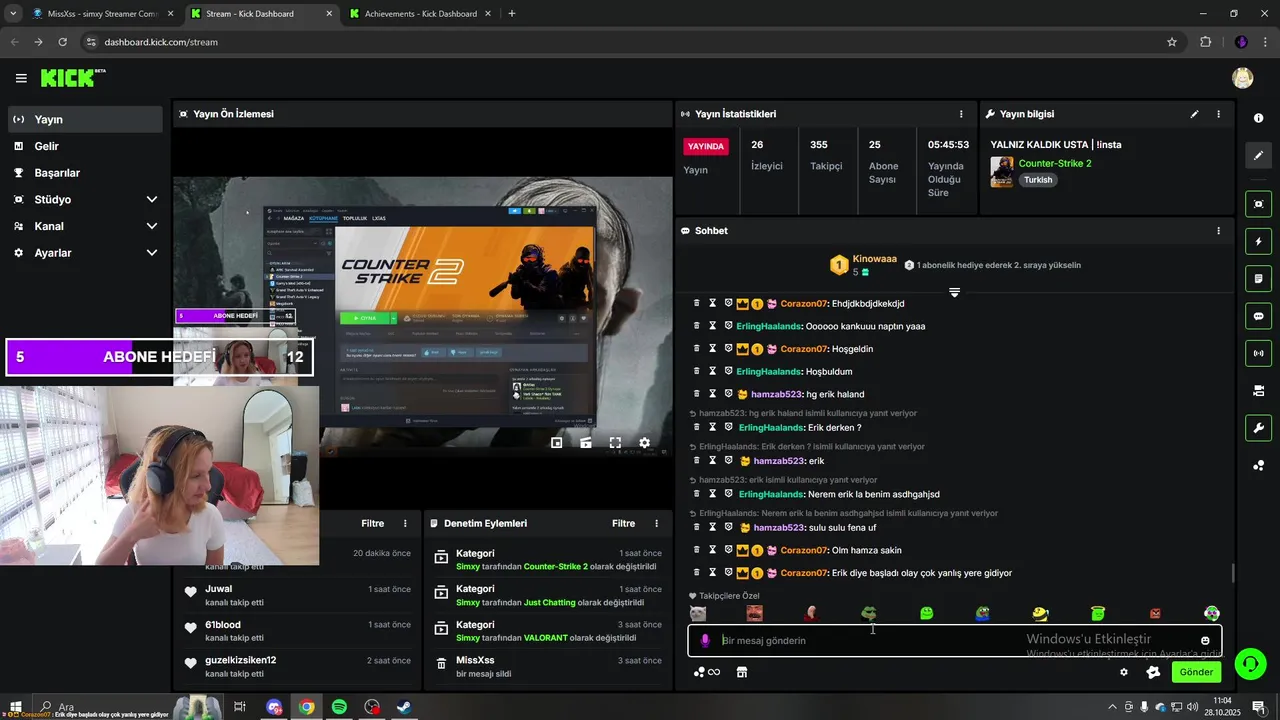Select Yayın in the left sidebar
This screenshot has height=720, width=1280.
click(x=84, y=119)
